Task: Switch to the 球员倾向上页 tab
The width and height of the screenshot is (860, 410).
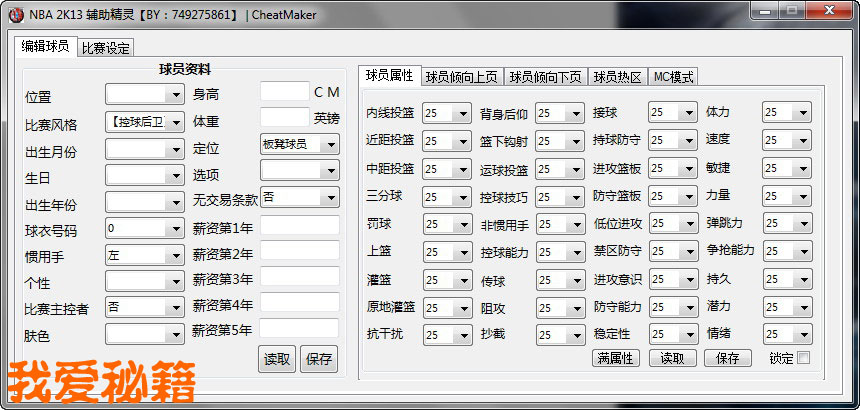Action: pyautogui.click(x=460, y=77)
